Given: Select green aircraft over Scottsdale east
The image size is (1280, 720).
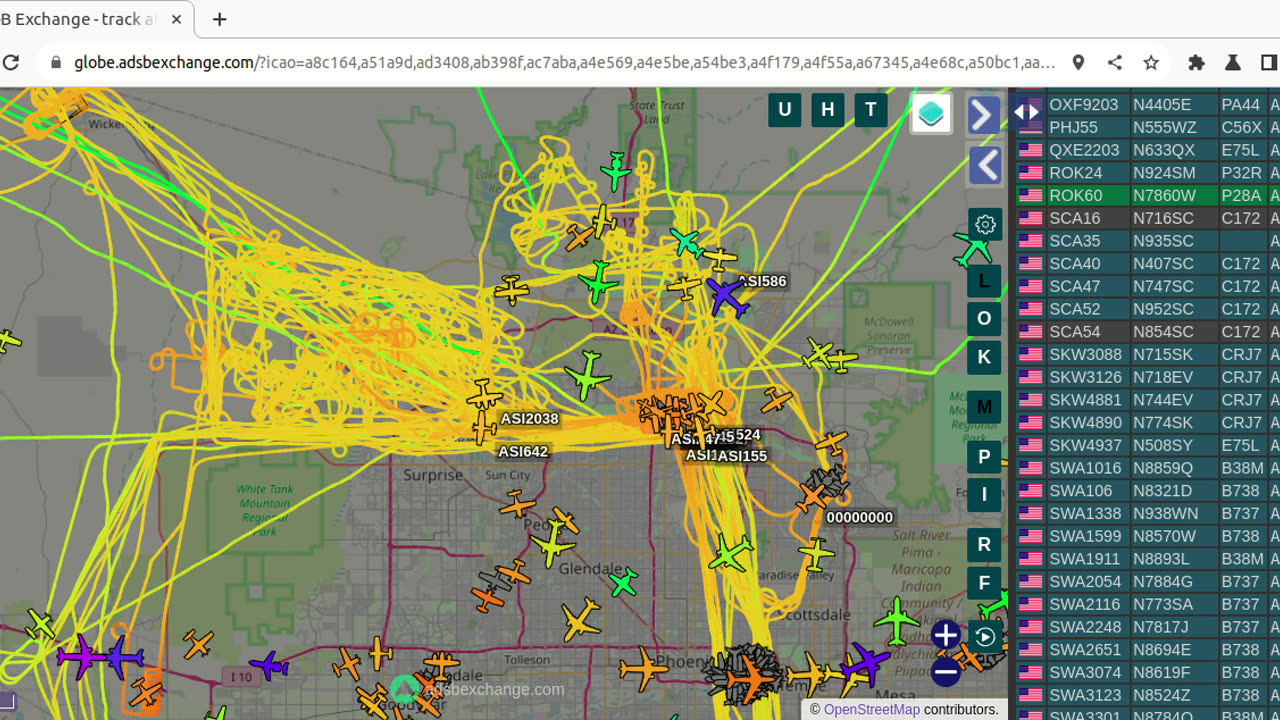Looking at the screenshot, I should click(897, 621).
